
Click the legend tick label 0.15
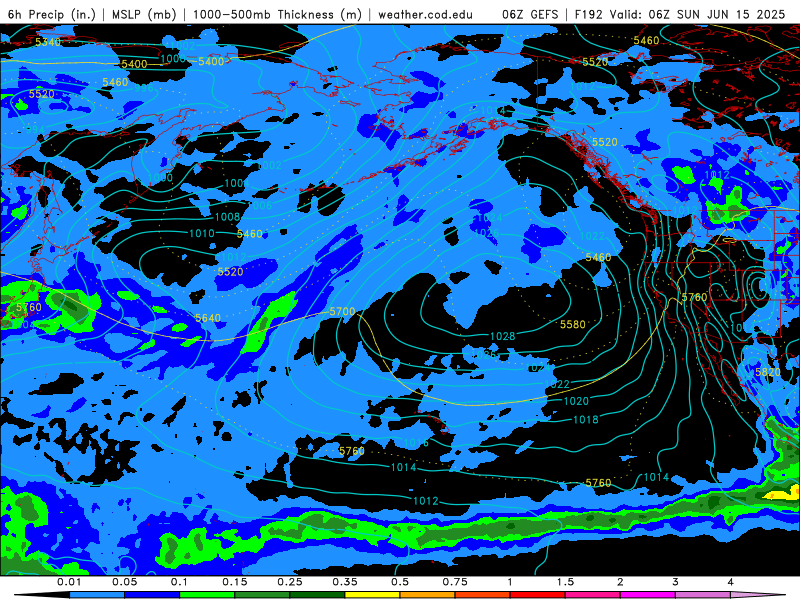click(x=235, y=582)
